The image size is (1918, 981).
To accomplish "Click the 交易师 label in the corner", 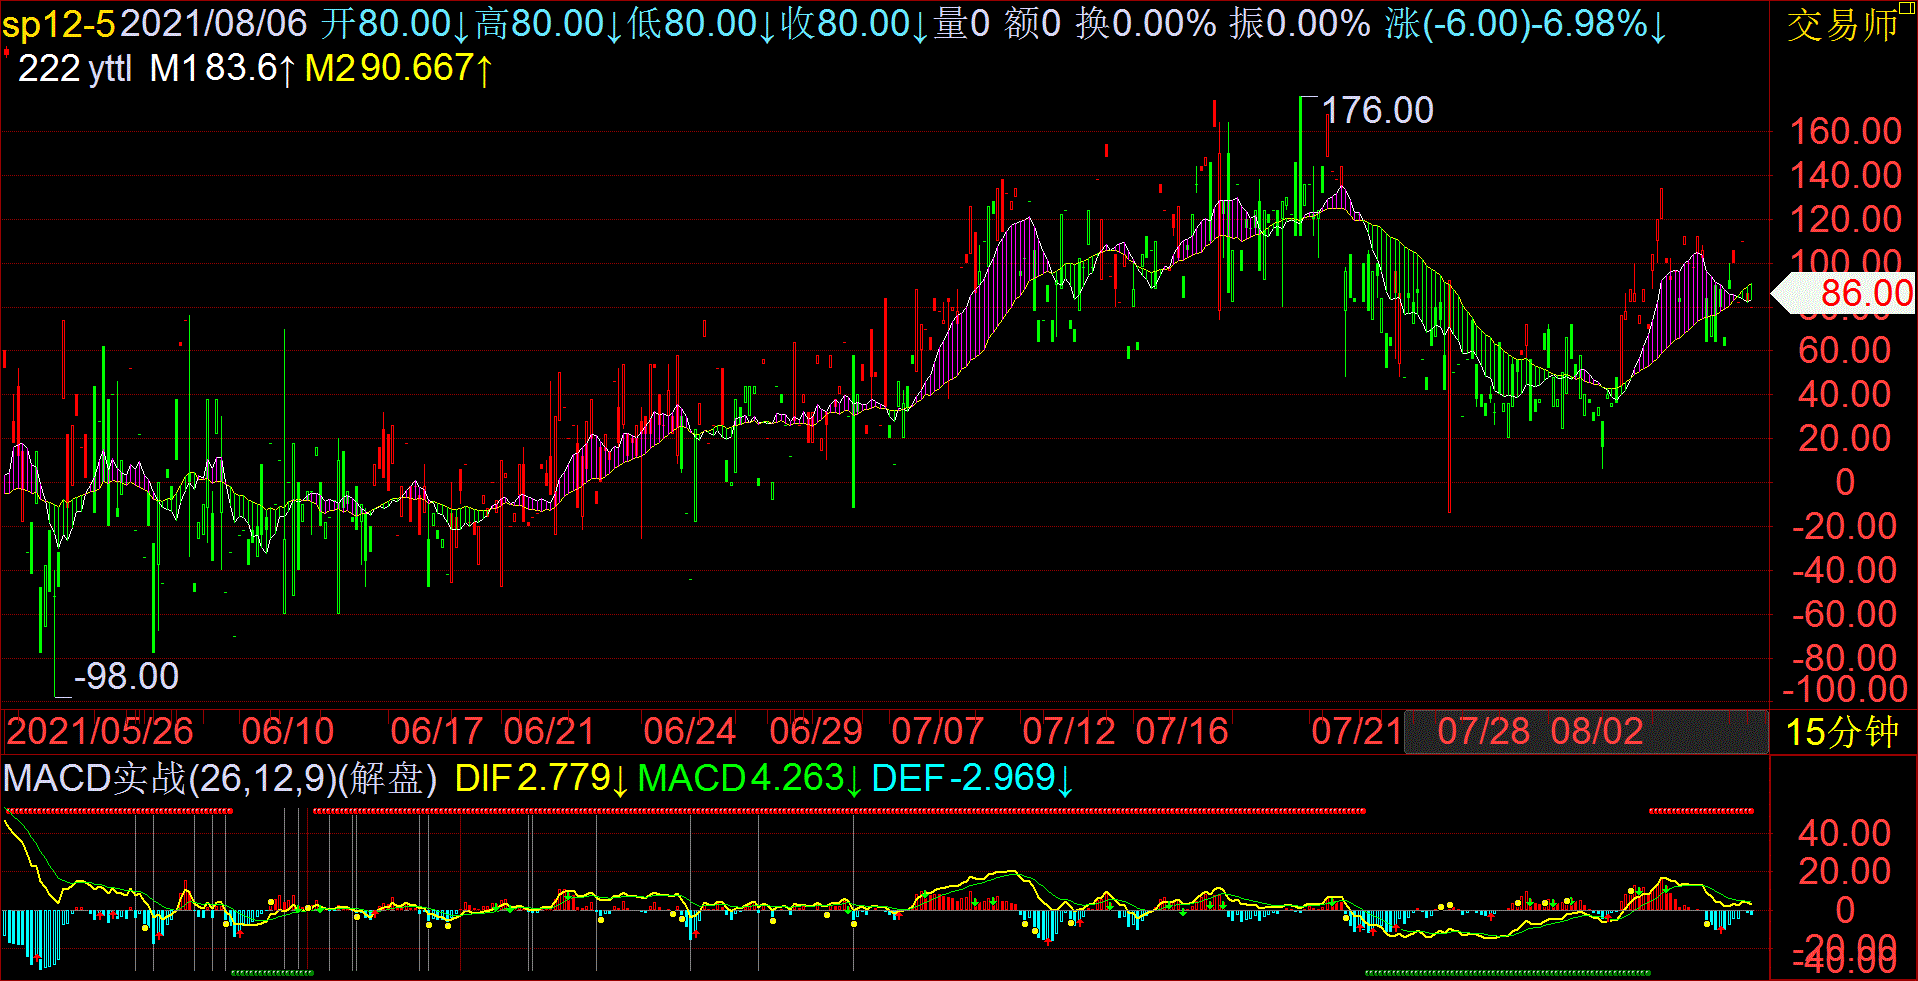I will pos(1841,26).
